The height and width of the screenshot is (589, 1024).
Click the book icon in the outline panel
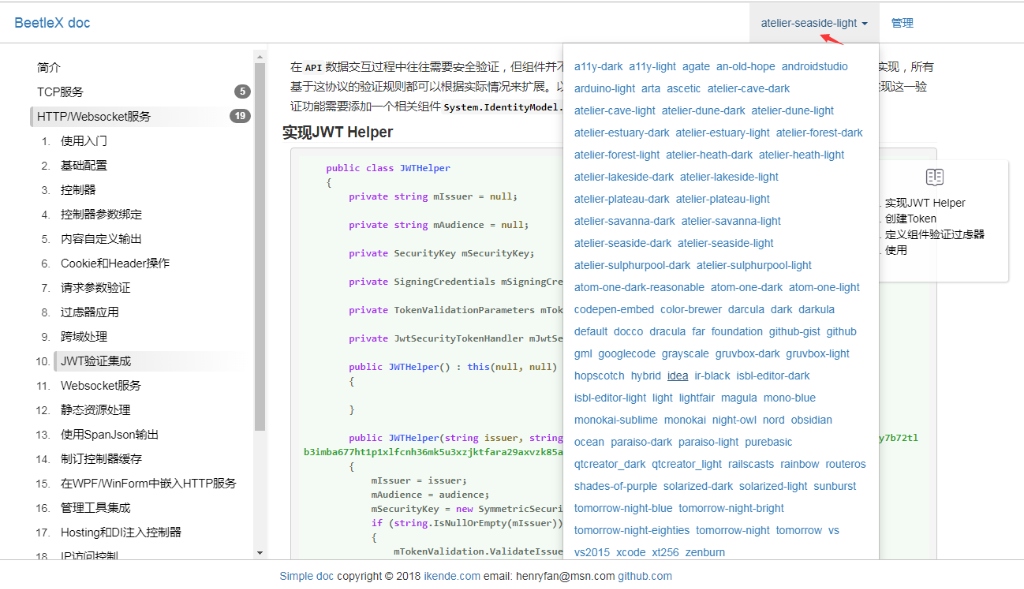[x=934, y=177]
